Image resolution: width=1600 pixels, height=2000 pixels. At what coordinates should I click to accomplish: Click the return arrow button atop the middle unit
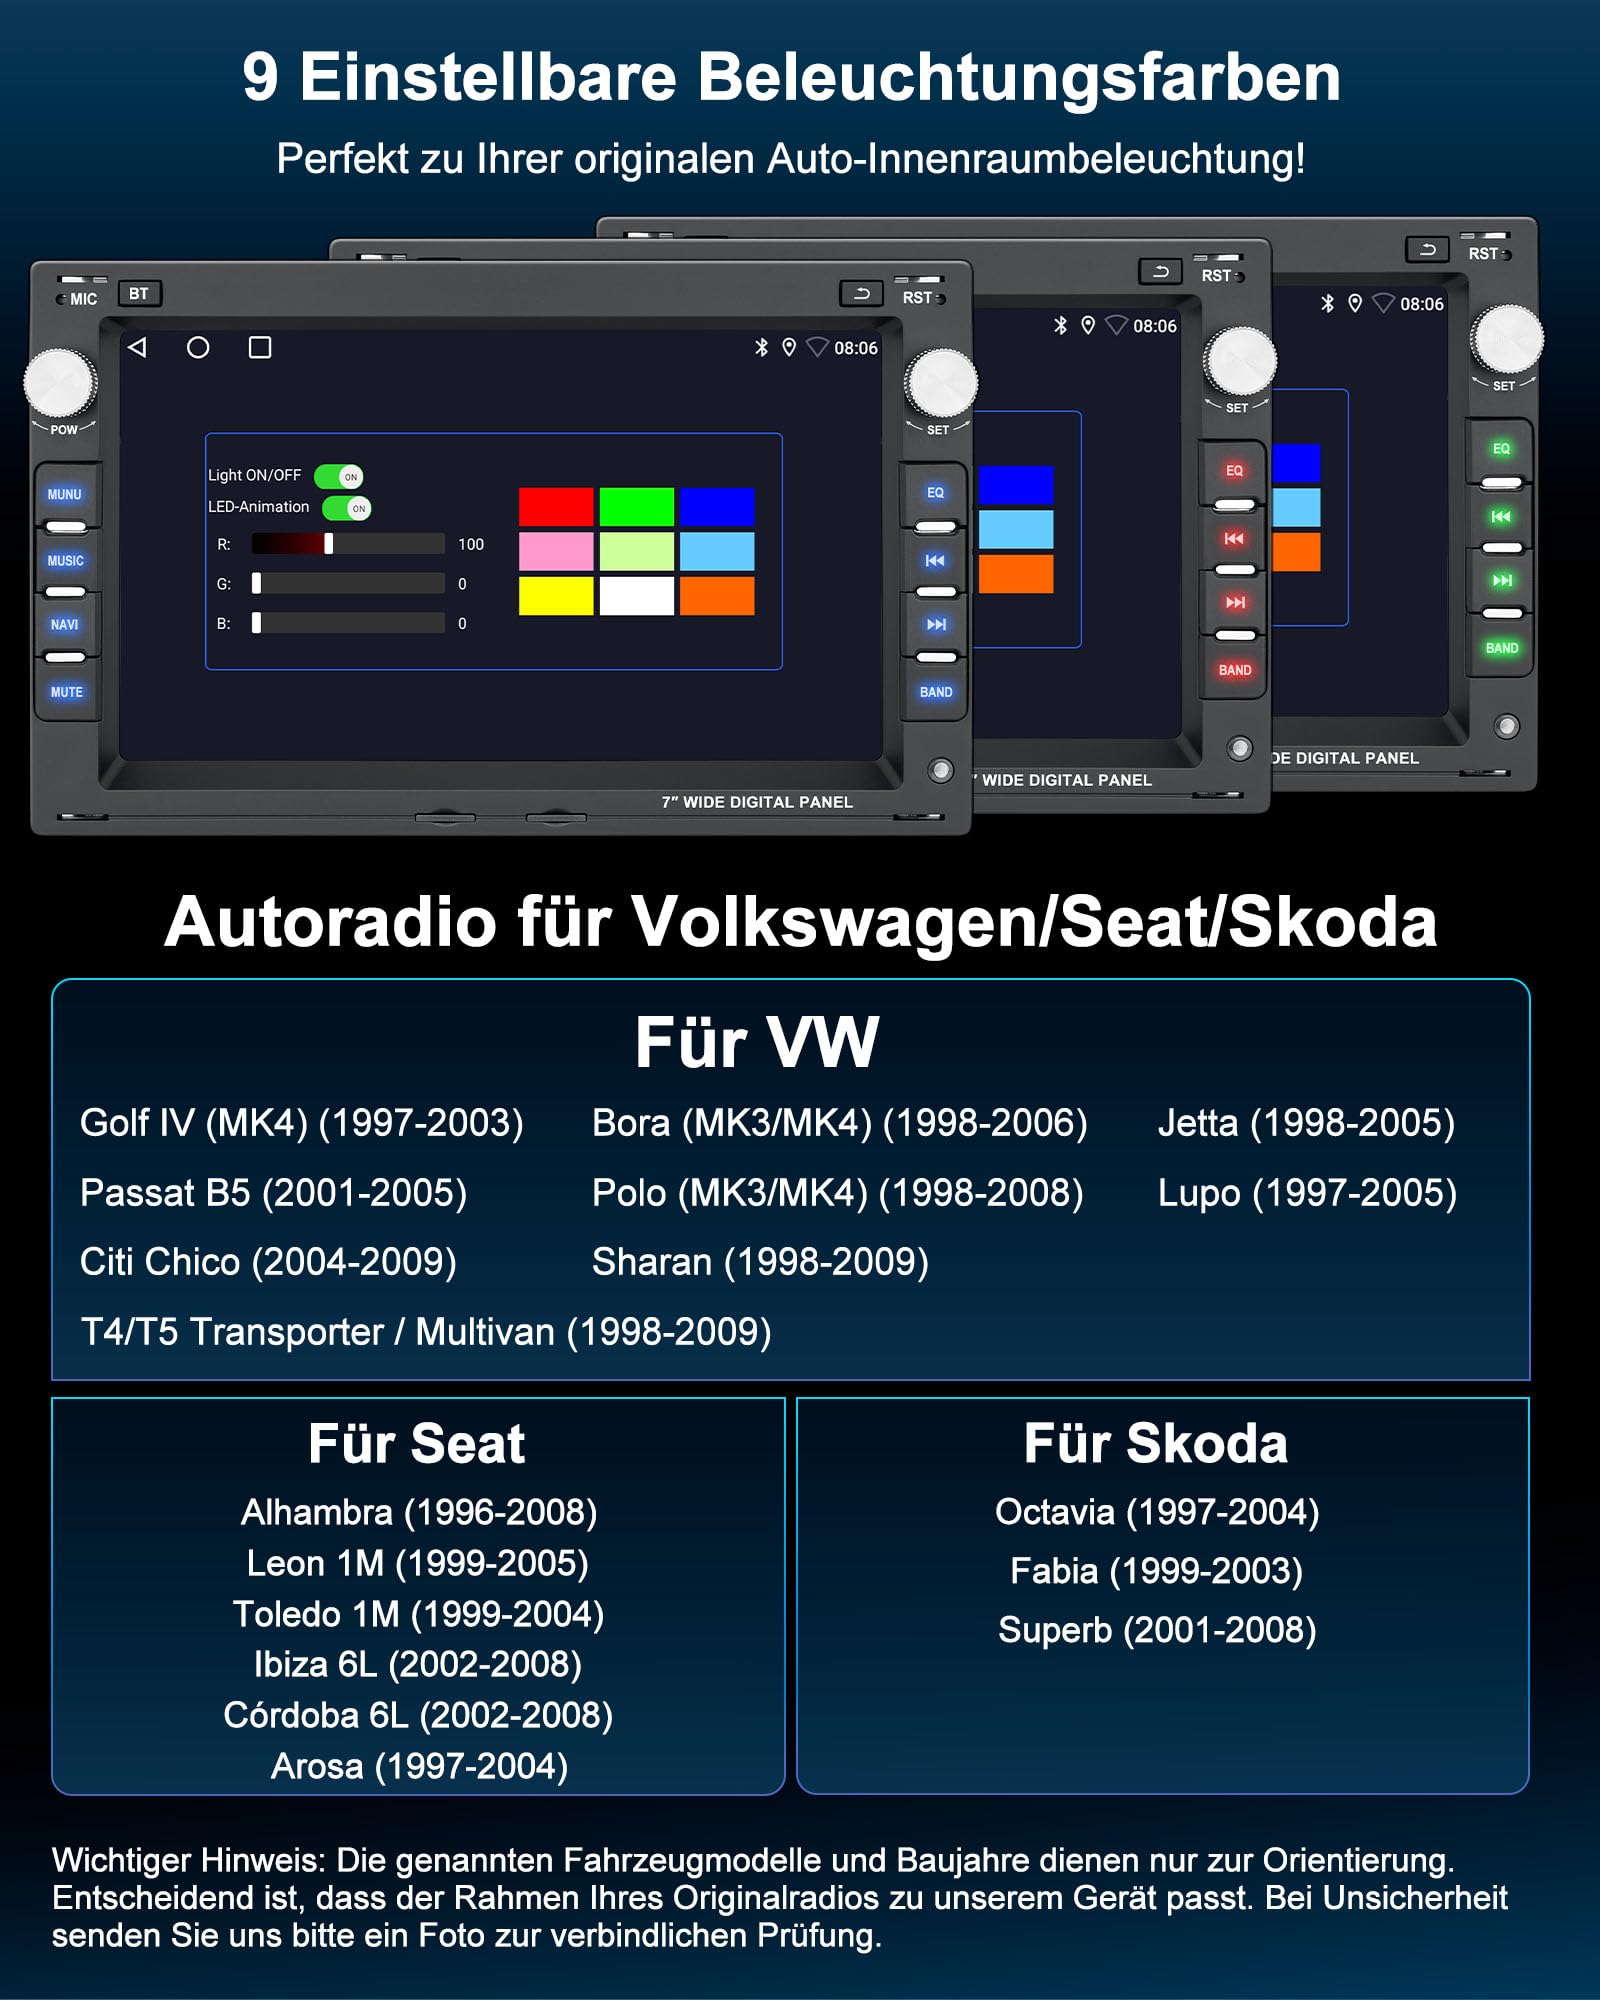click(1160, 271)
